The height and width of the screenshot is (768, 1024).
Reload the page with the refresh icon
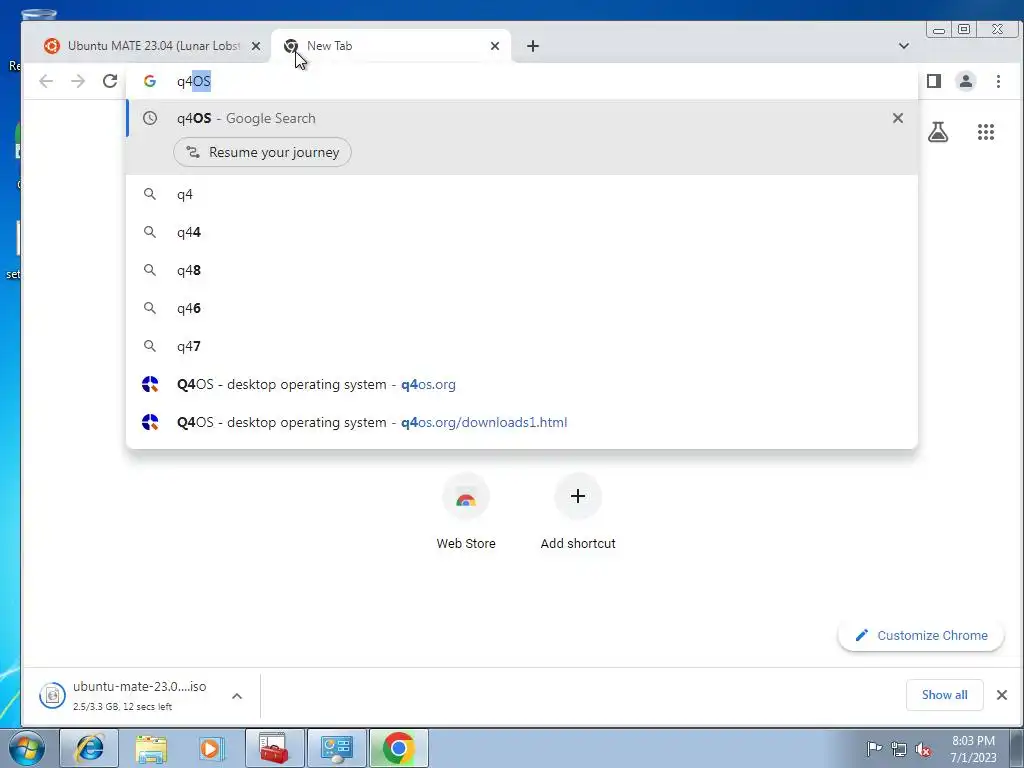click(x=110, y=81)
